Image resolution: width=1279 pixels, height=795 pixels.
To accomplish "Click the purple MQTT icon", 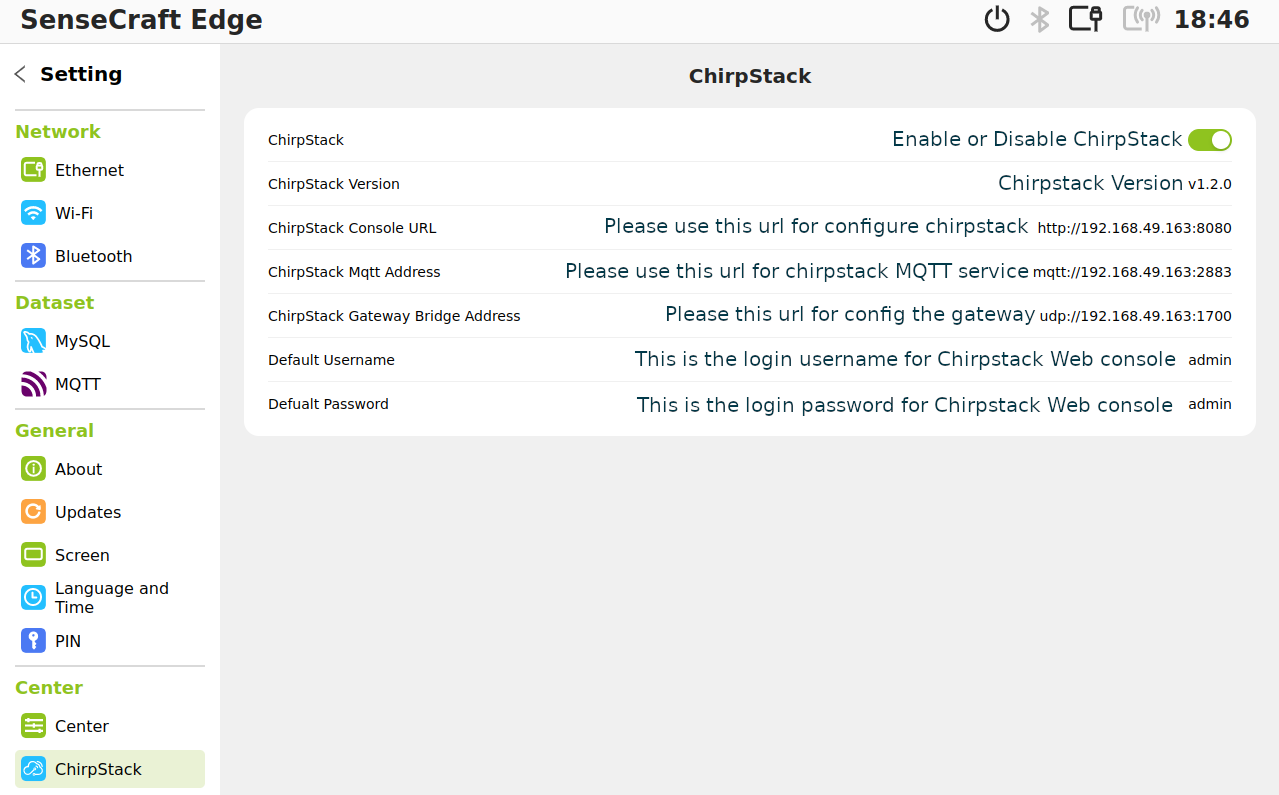I will 33,384.
